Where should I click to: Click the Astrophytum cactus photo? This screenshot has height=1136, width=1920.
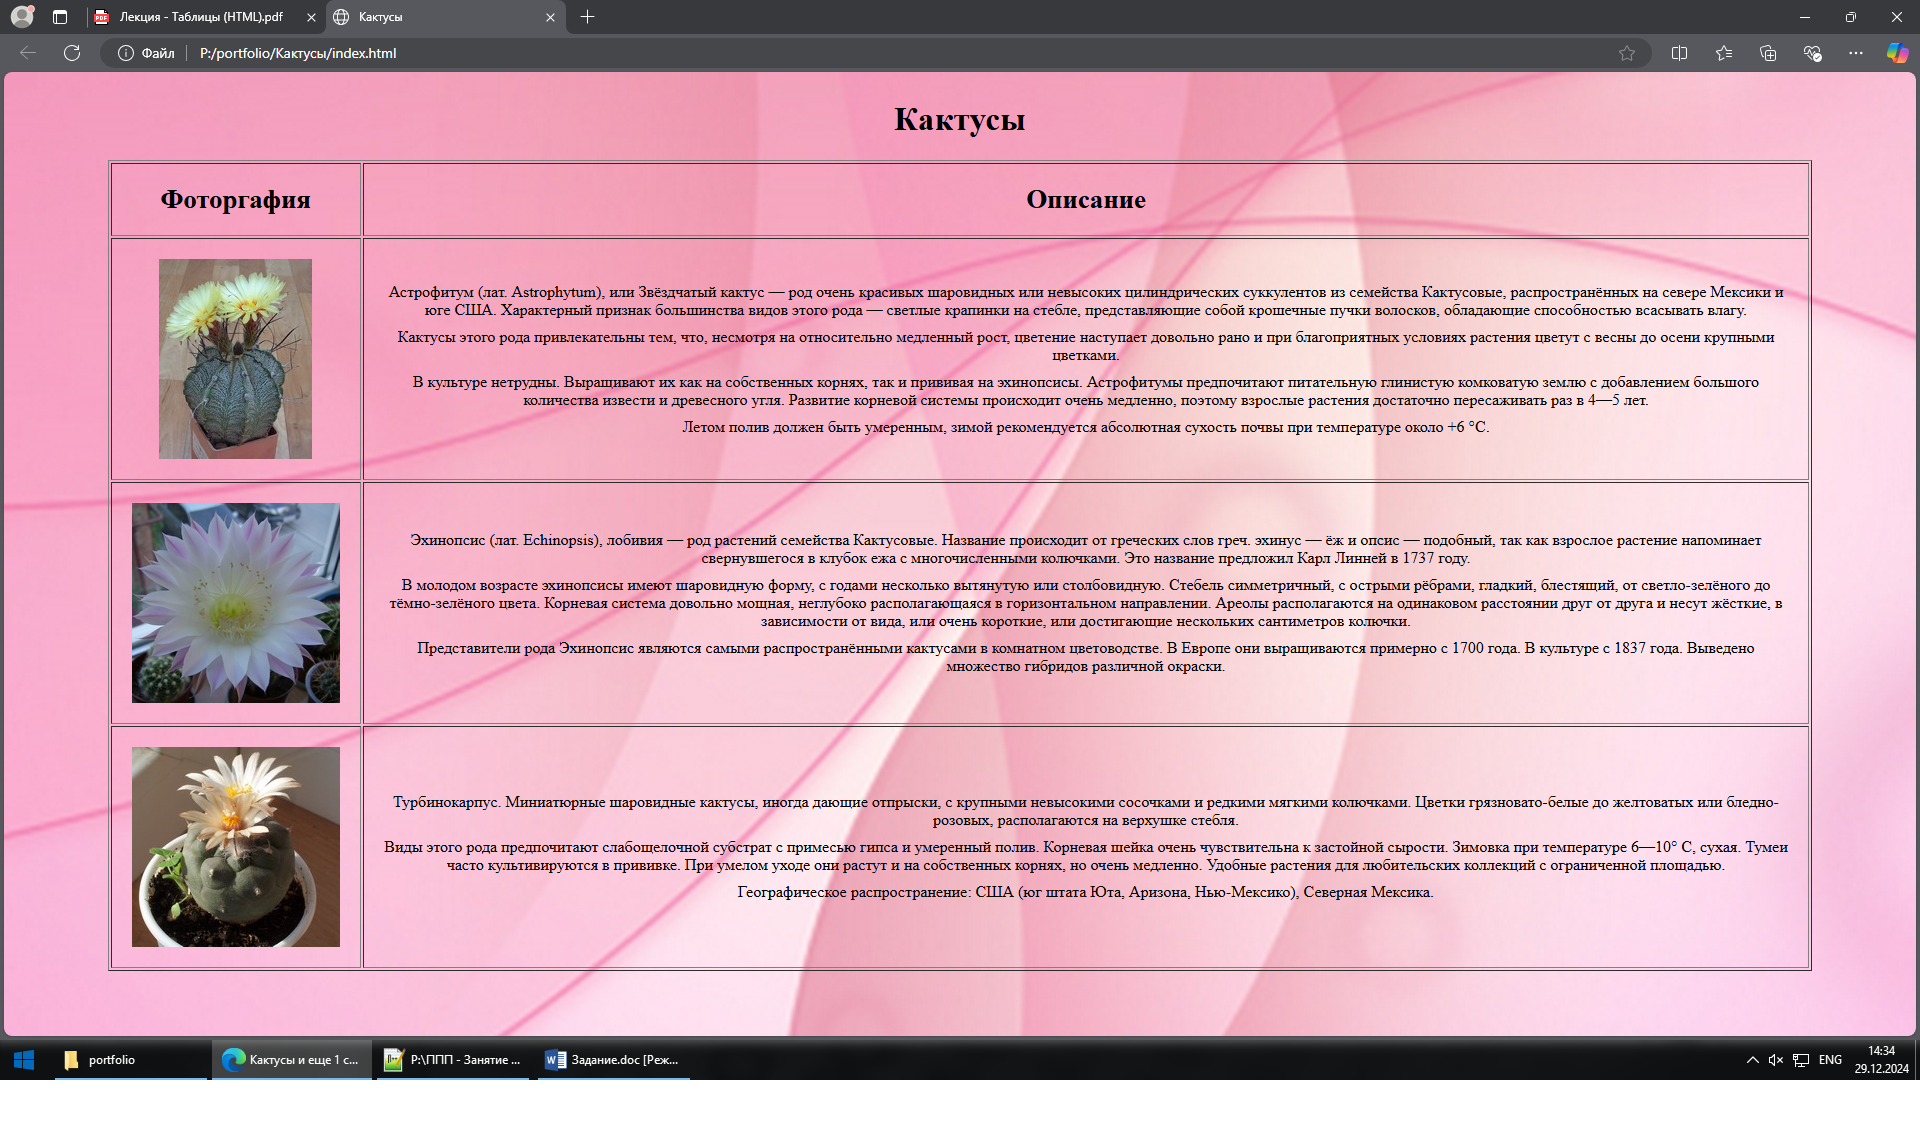tap(235, 359)
